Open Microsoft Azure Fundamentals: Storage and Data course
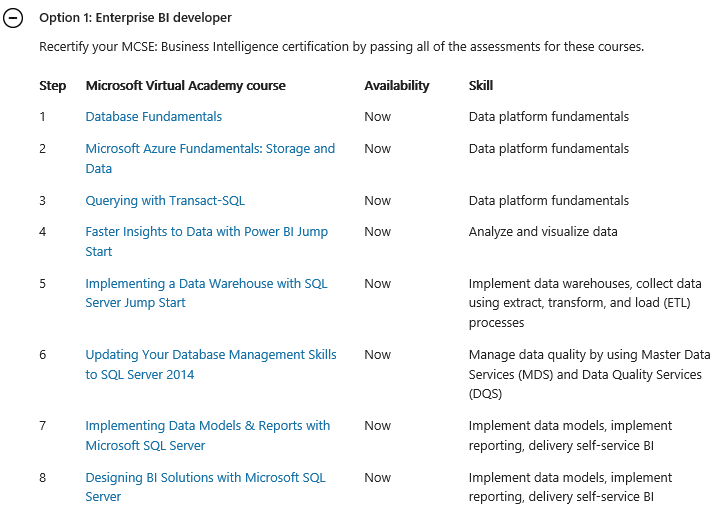Viewport: 726px width, 520px height. click(x=210, y=158)
